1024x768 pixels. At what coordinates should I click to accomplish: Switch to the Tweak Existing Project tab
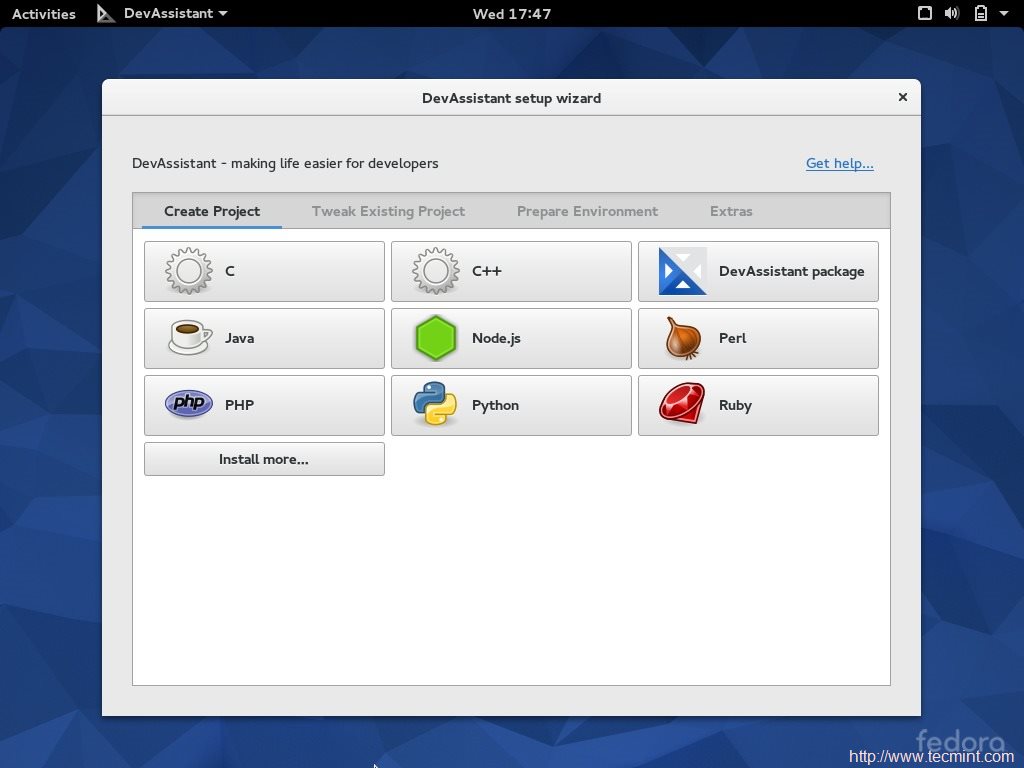click(x=388, y=211)
